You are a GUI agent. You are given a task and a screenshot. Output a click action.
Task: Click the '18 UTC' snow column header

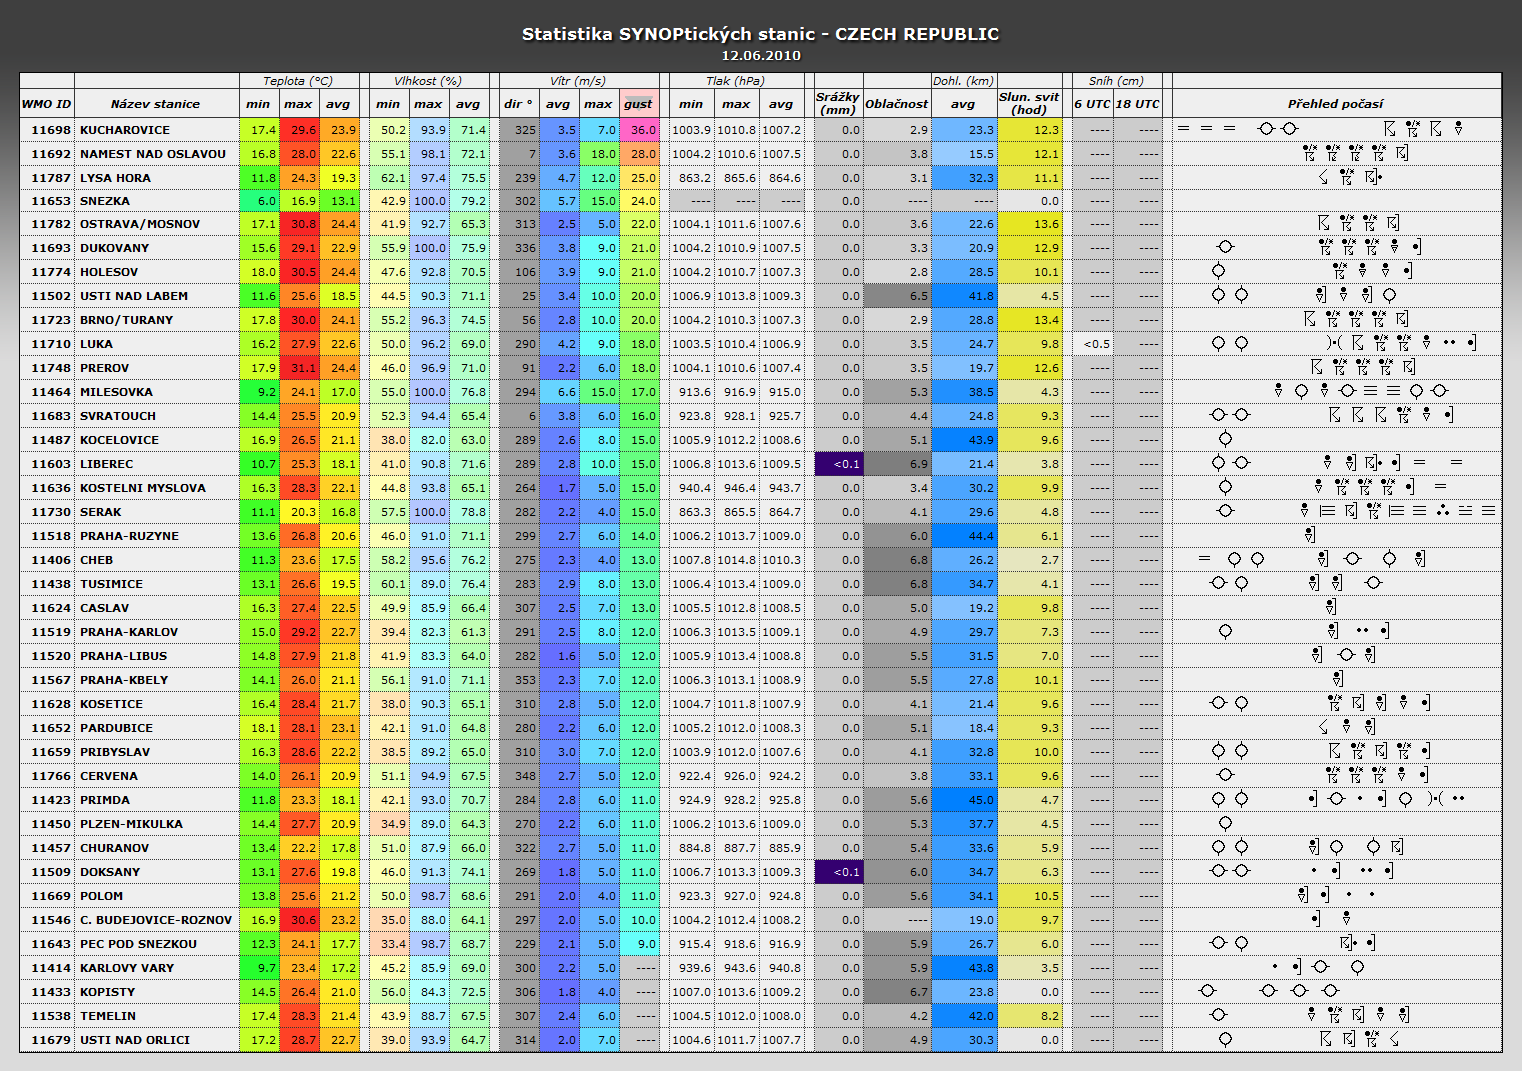pyautogui.click(x=1138, y=104)
